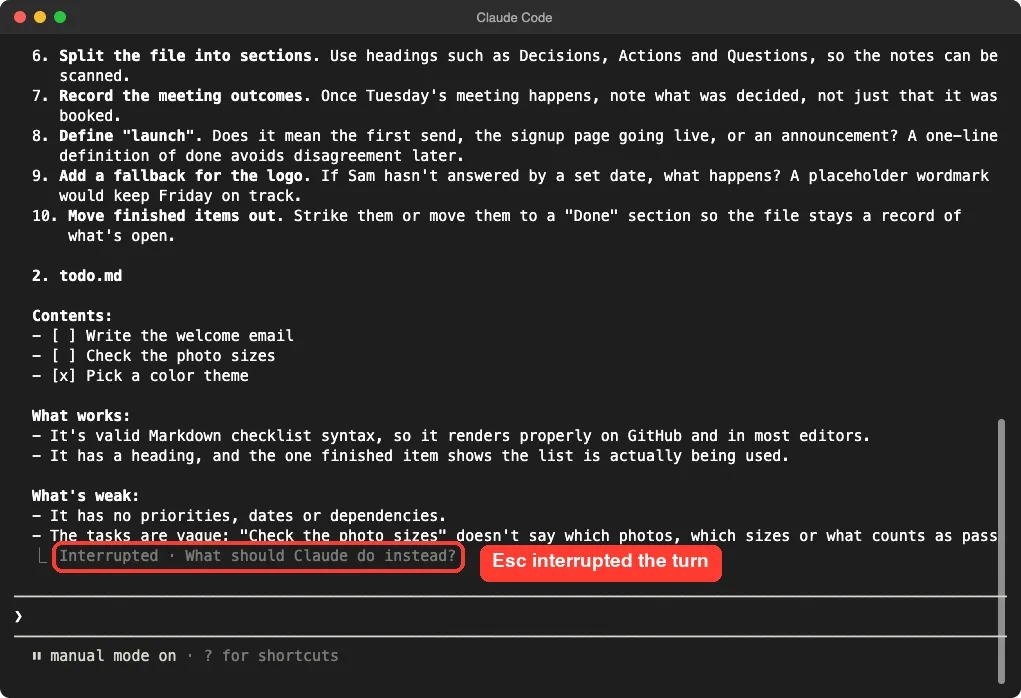Viewport: 1021px width, 698px height.
Task: Click the "Interrupted · What should Claude do instead?" message
Action: point(258,556)
